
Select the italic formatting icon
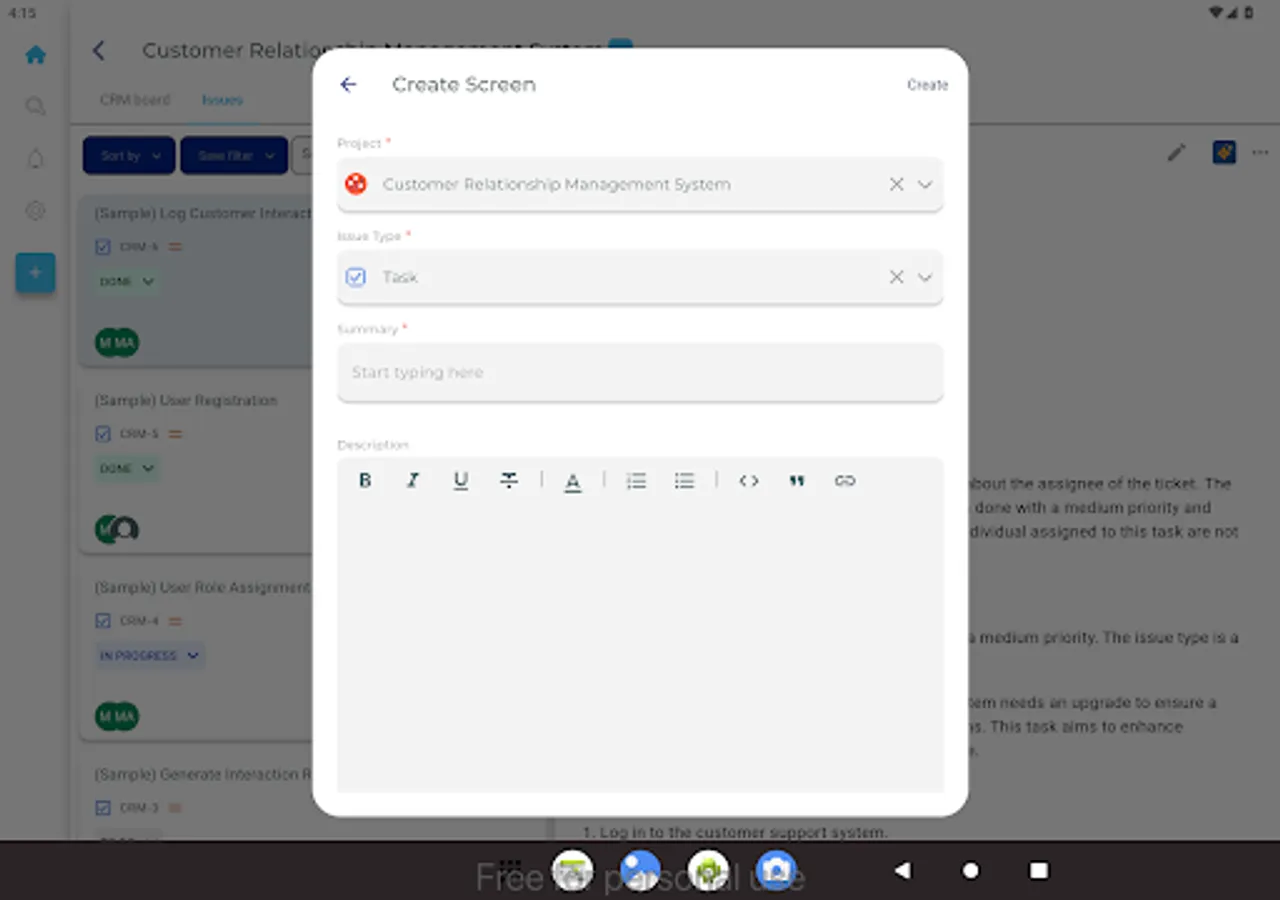coord(412,480)
